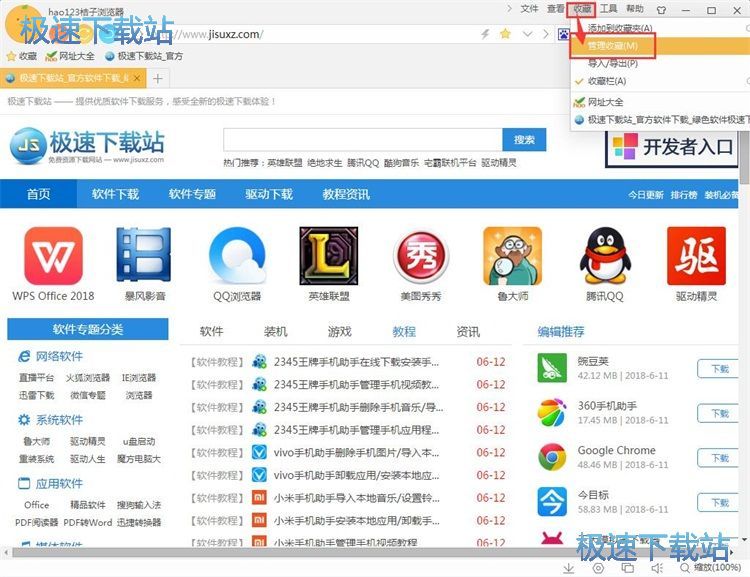
Task: Click the lightning speed-mode icon in address bar
Action: coord(485,33)
